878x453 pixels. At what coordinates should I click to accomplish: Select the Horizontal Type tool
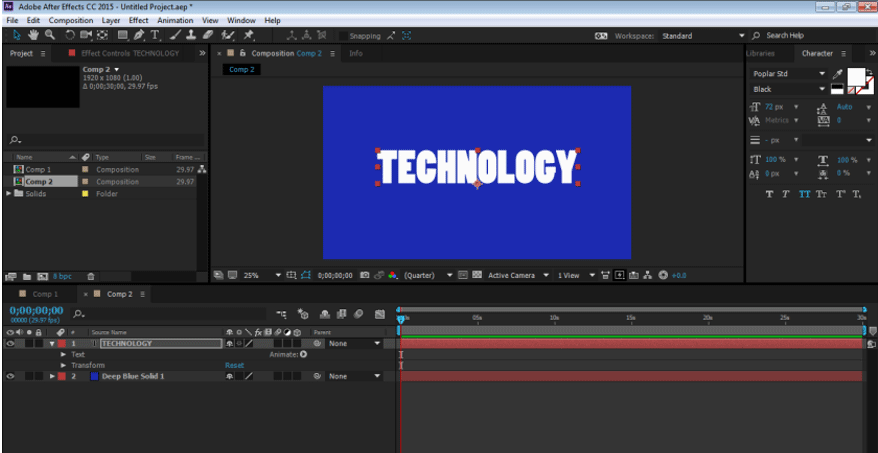click(x=155, y=35)
